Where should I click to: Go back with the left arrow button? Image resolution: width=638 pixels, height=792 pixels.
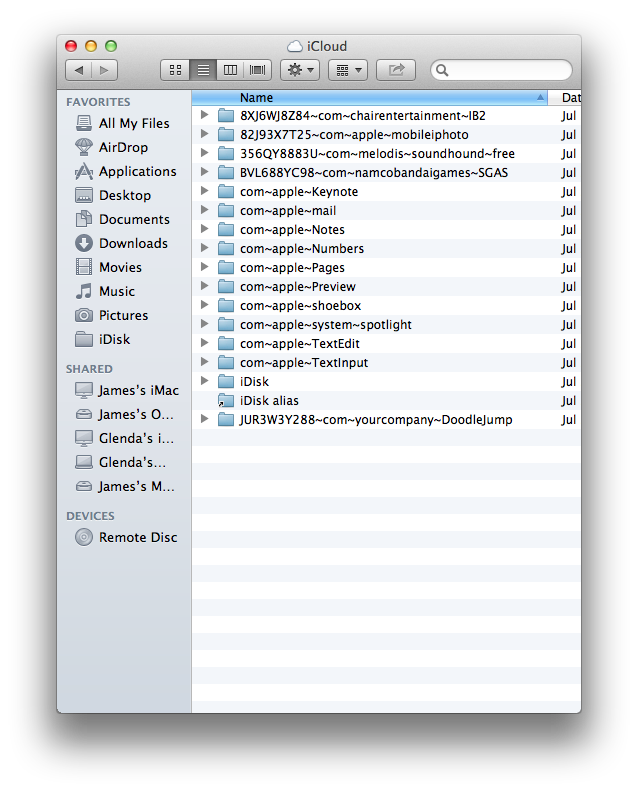point(79,70)
